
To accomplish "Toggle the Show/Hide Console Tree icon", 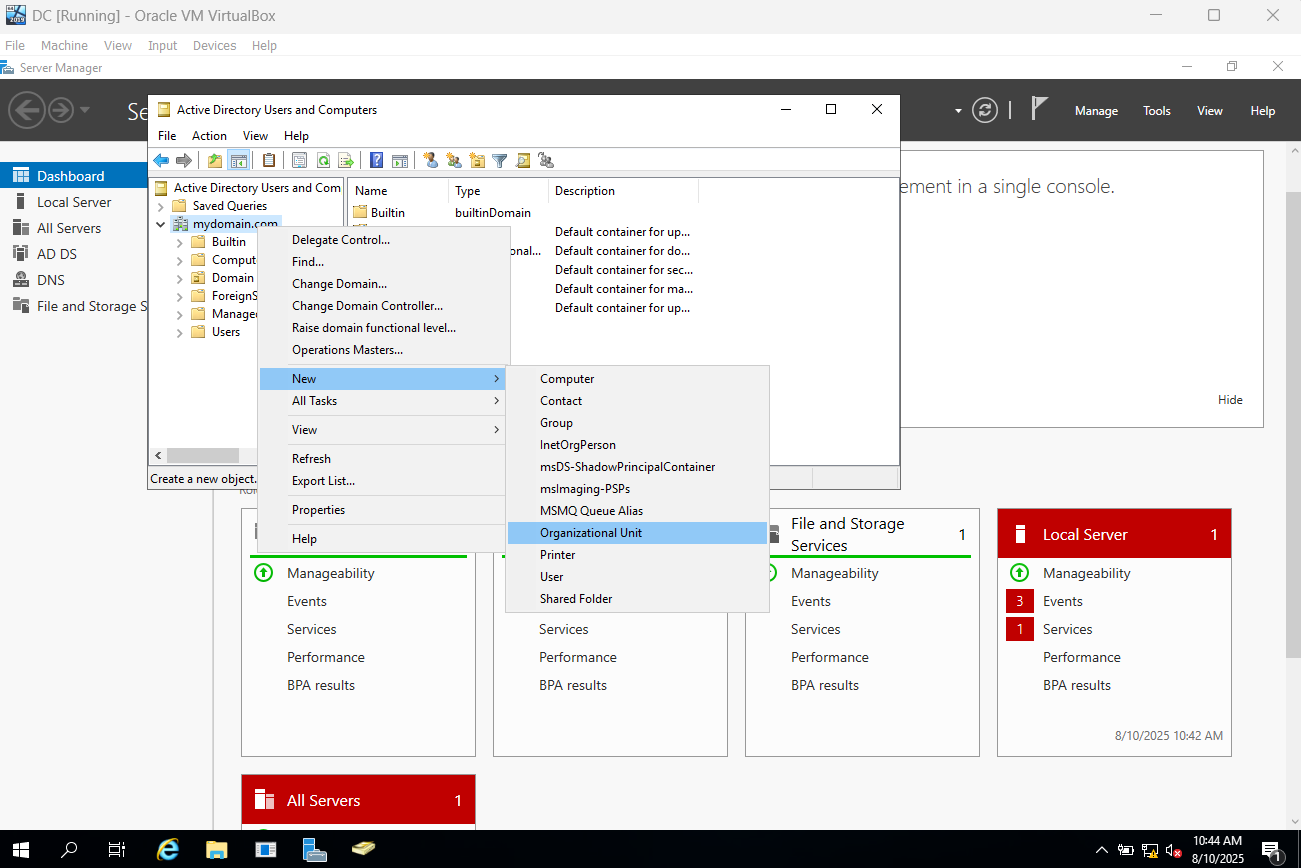I will click(238, 160).
